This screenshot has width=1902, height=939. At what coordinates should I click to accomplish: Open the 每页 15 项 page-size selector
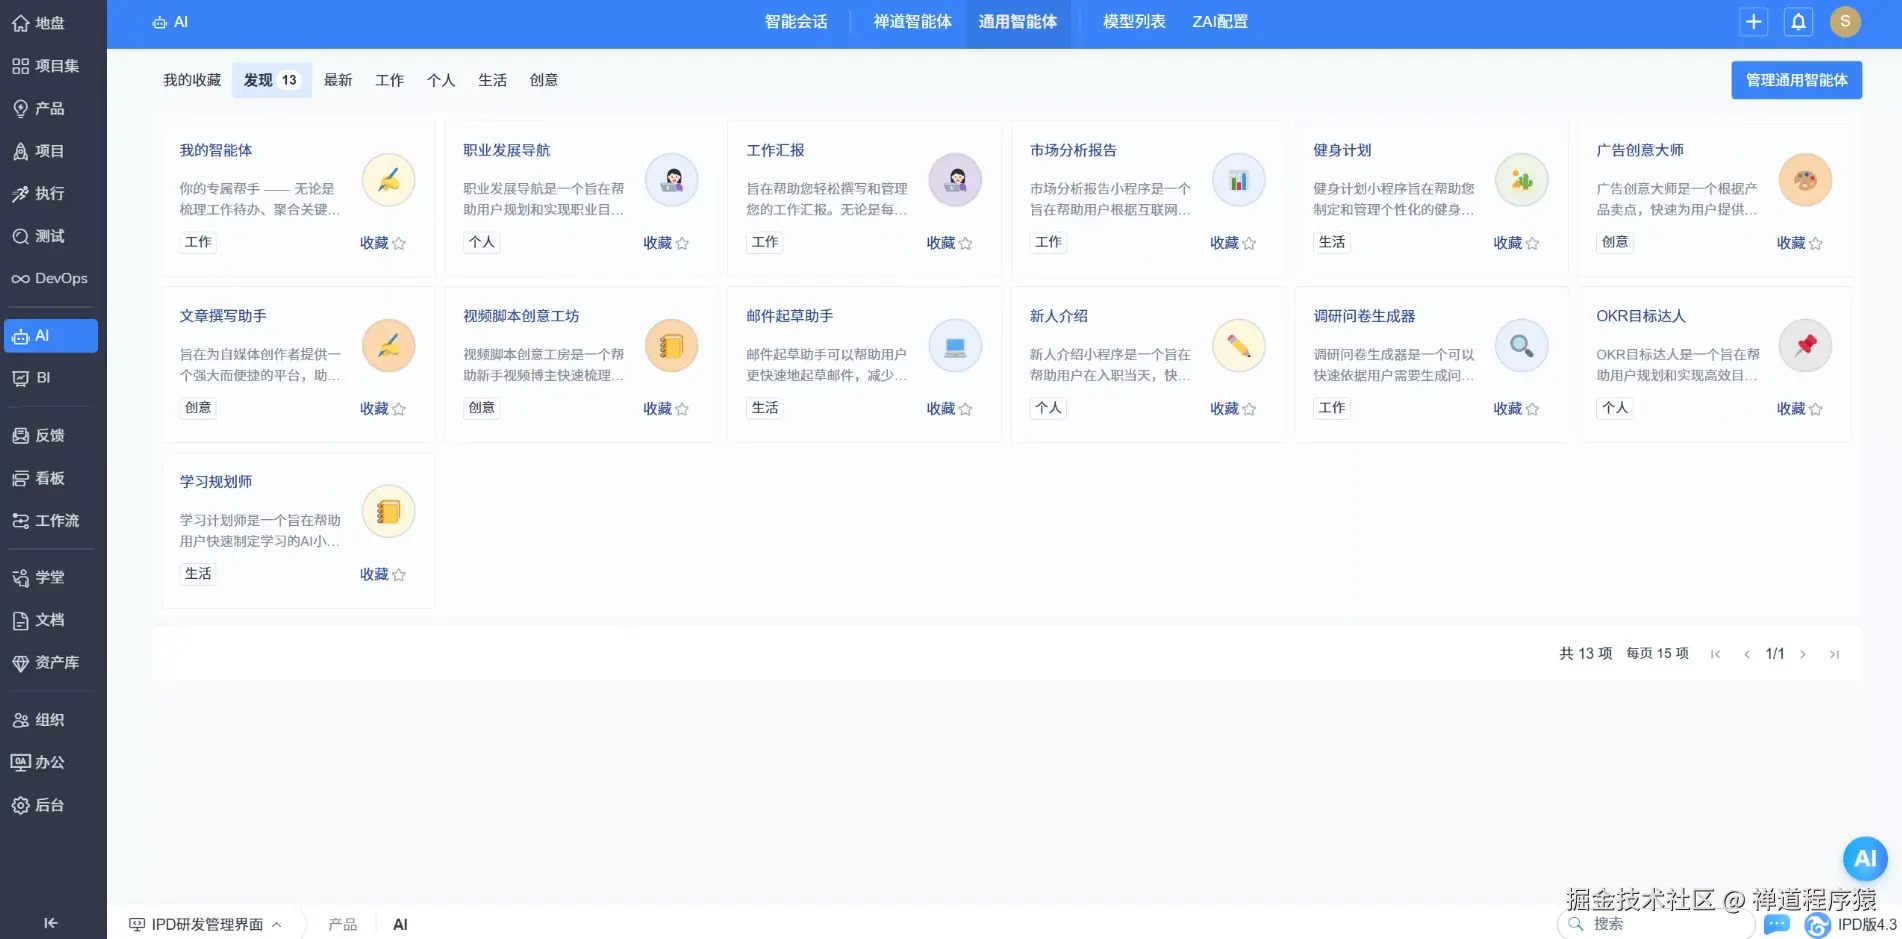(x=1657, y=653)
